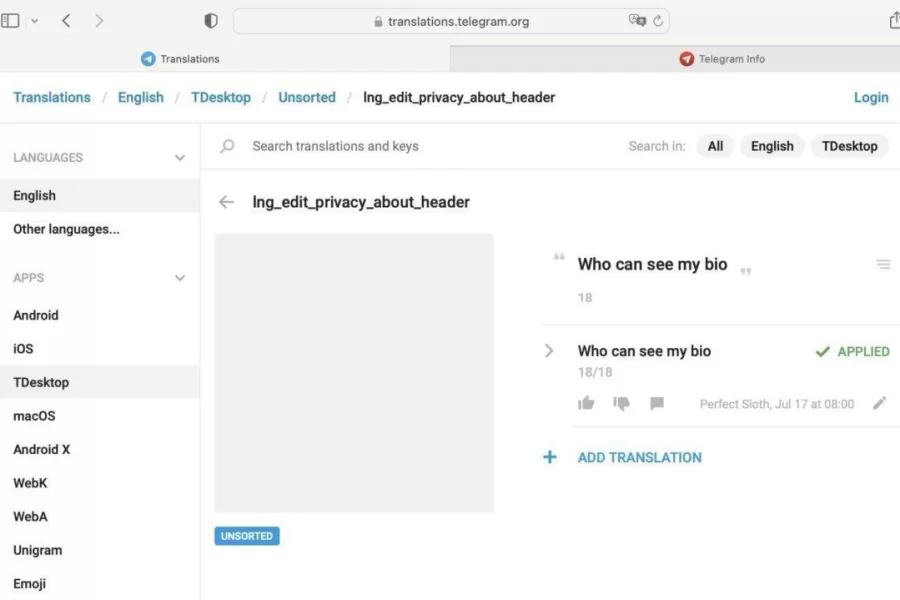900x600 pixels.
Task: Set search scope to TDesktop
Action: click(849, 146)
